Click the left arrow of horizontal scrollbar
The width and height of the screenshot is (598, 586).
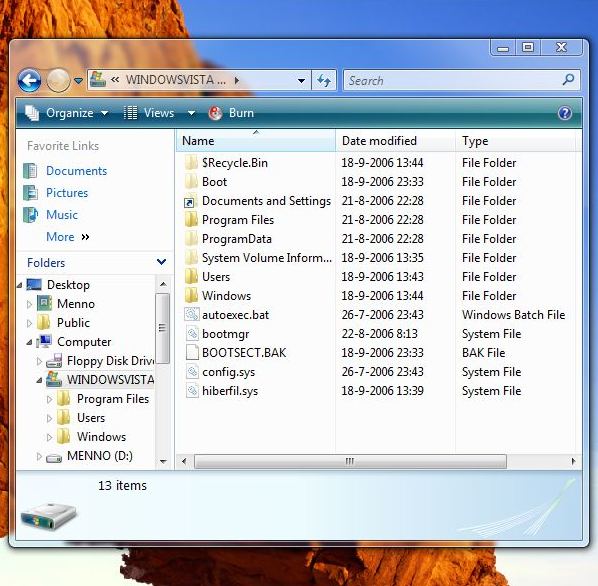(184, 461)
